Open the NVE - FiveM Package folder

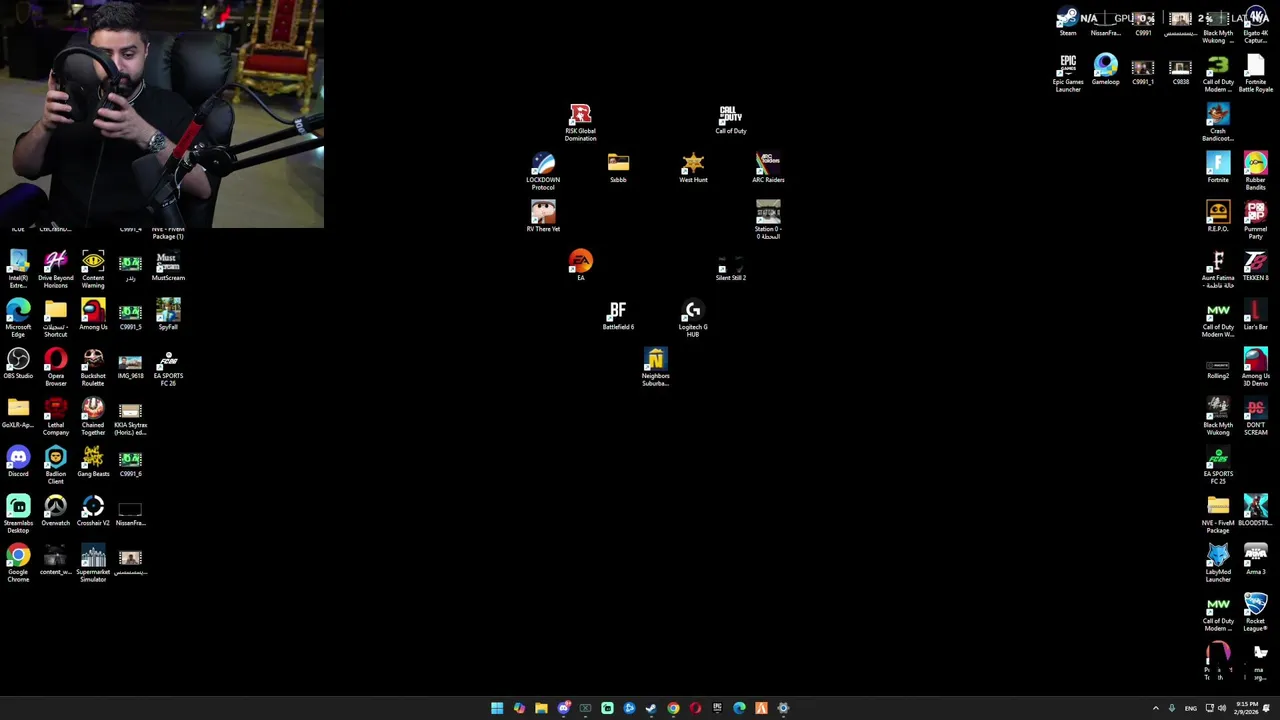coord(1218,515)
